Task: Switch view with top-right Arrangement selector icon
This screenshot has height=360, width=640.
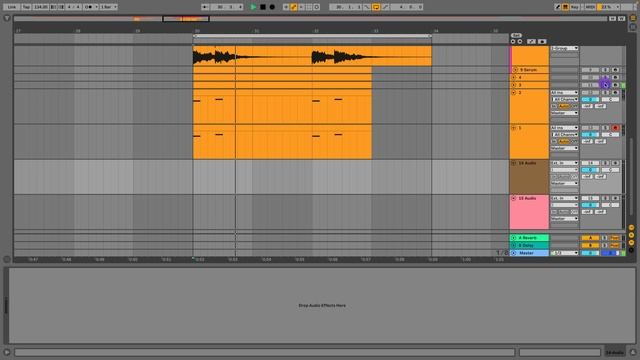Action: pos(633,18)
